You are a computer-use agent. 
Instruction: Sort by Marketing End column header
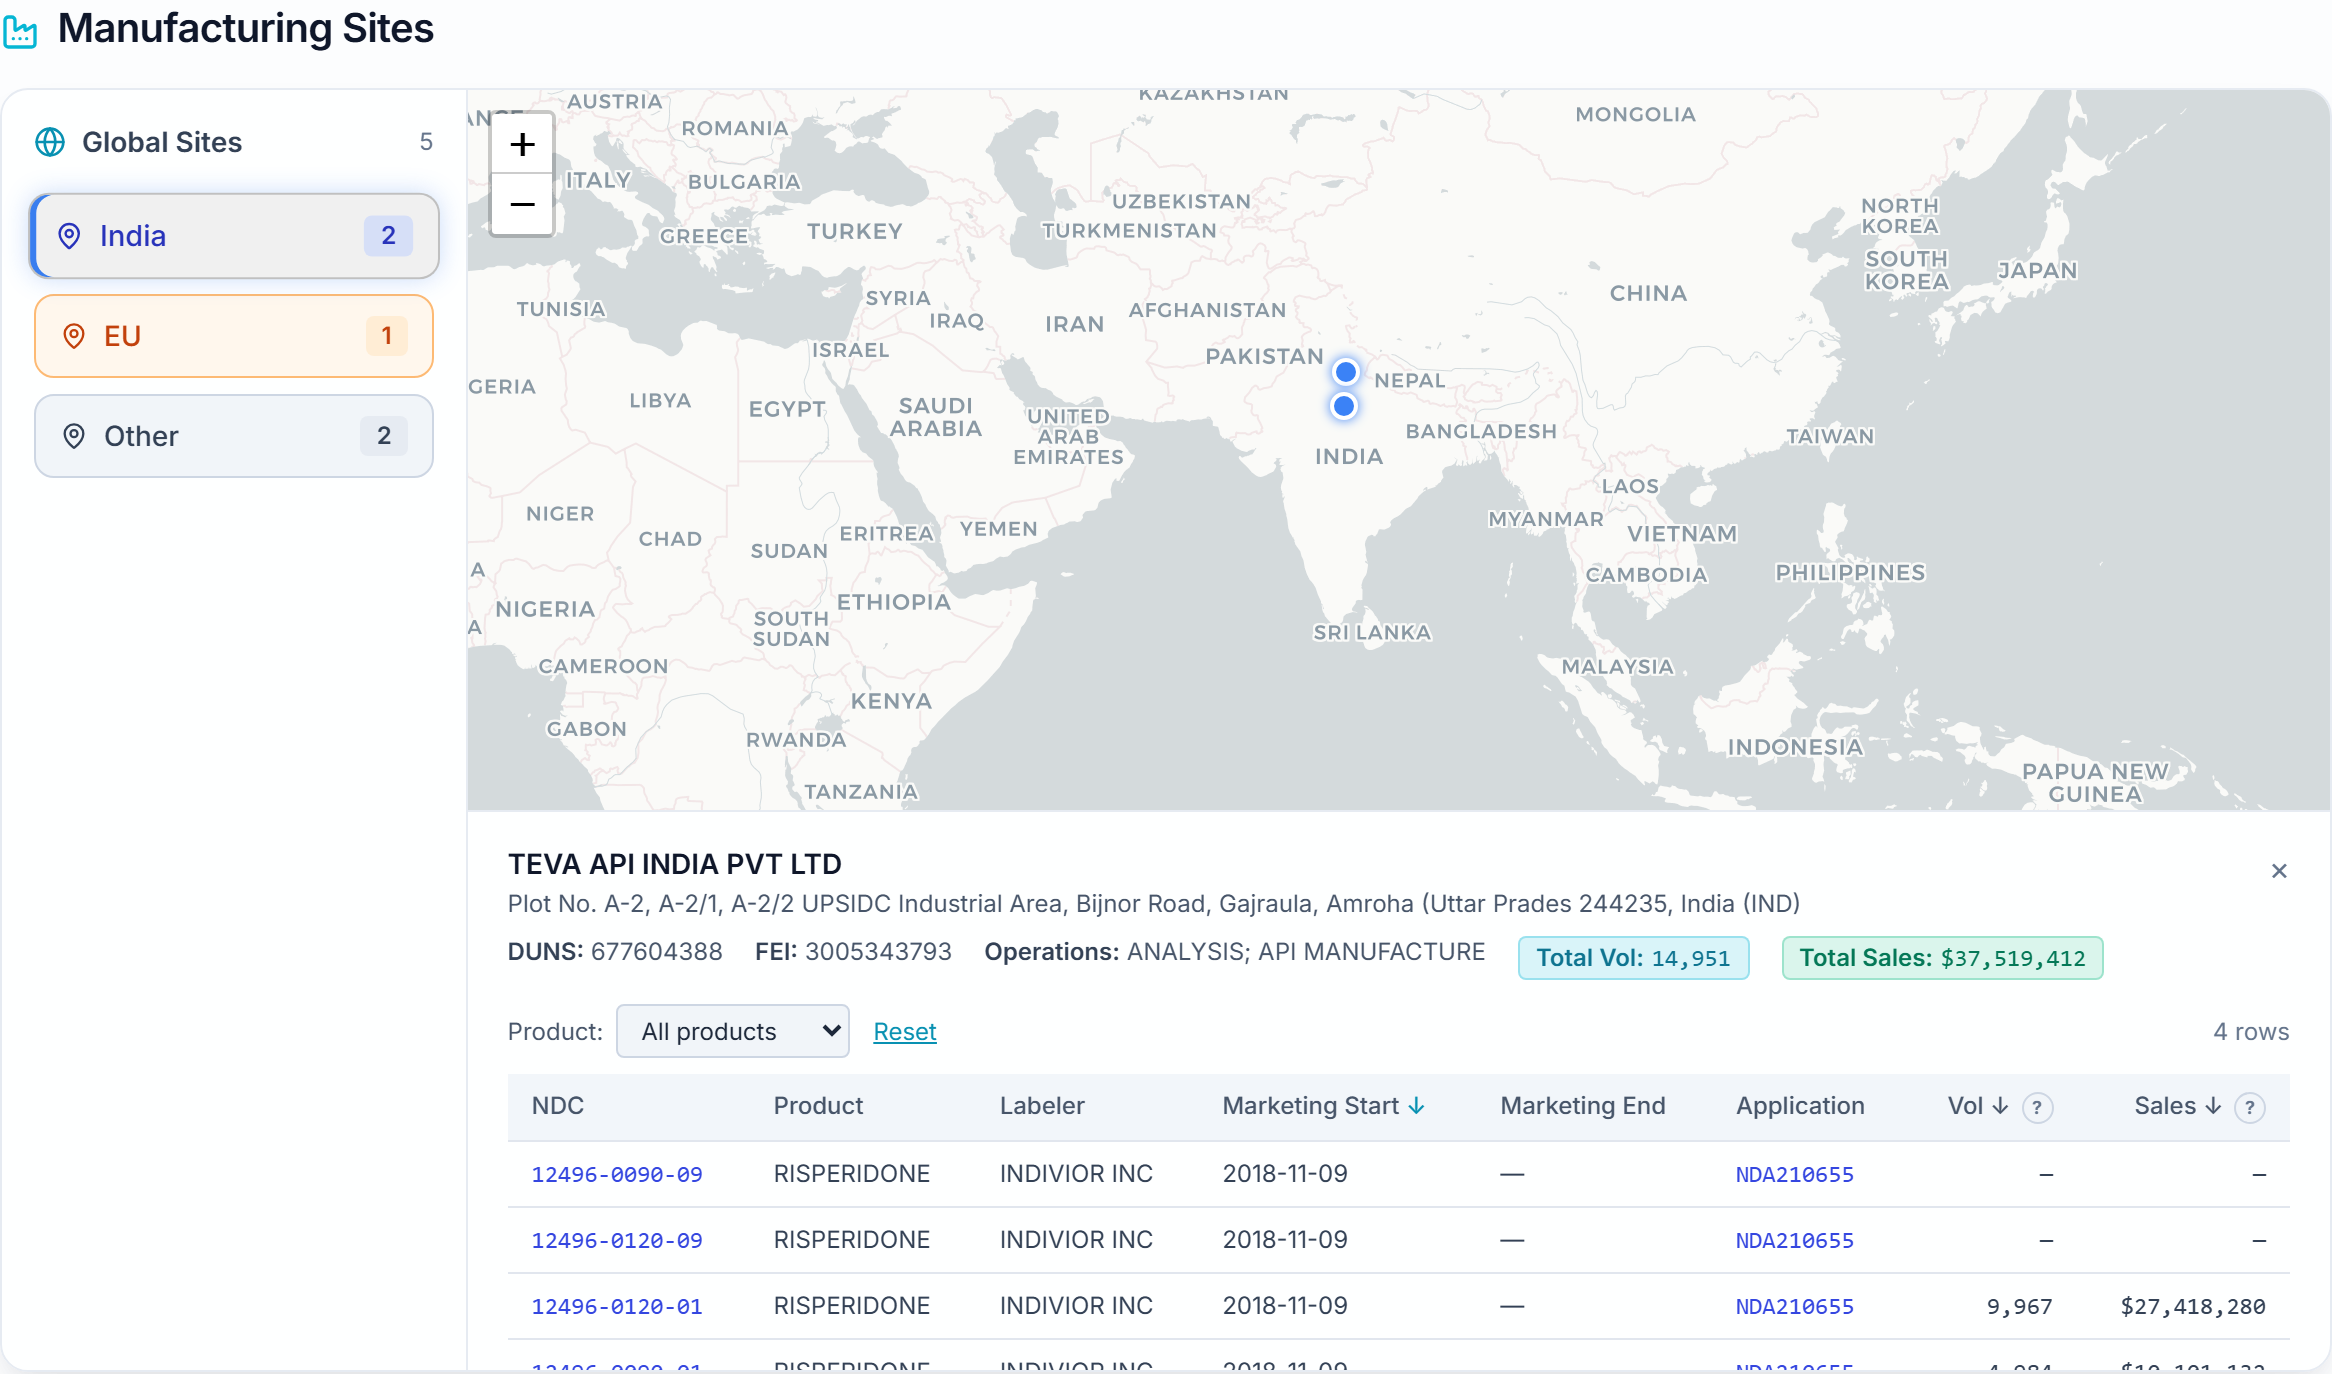pyautogui.click(x=1583, y=1106)
